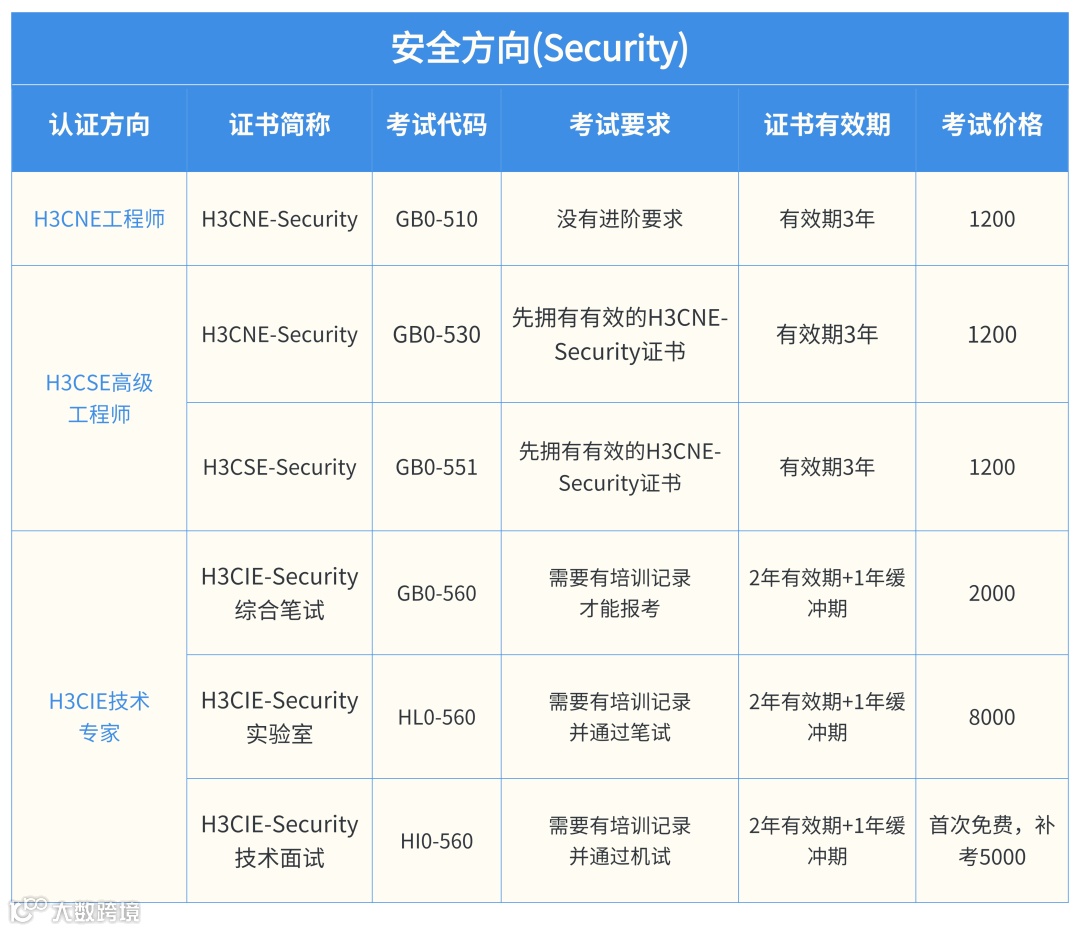1080x931 pixels.
Task: Select the H3CSE-Security certificate name cell
Action: tap(279, 467)
